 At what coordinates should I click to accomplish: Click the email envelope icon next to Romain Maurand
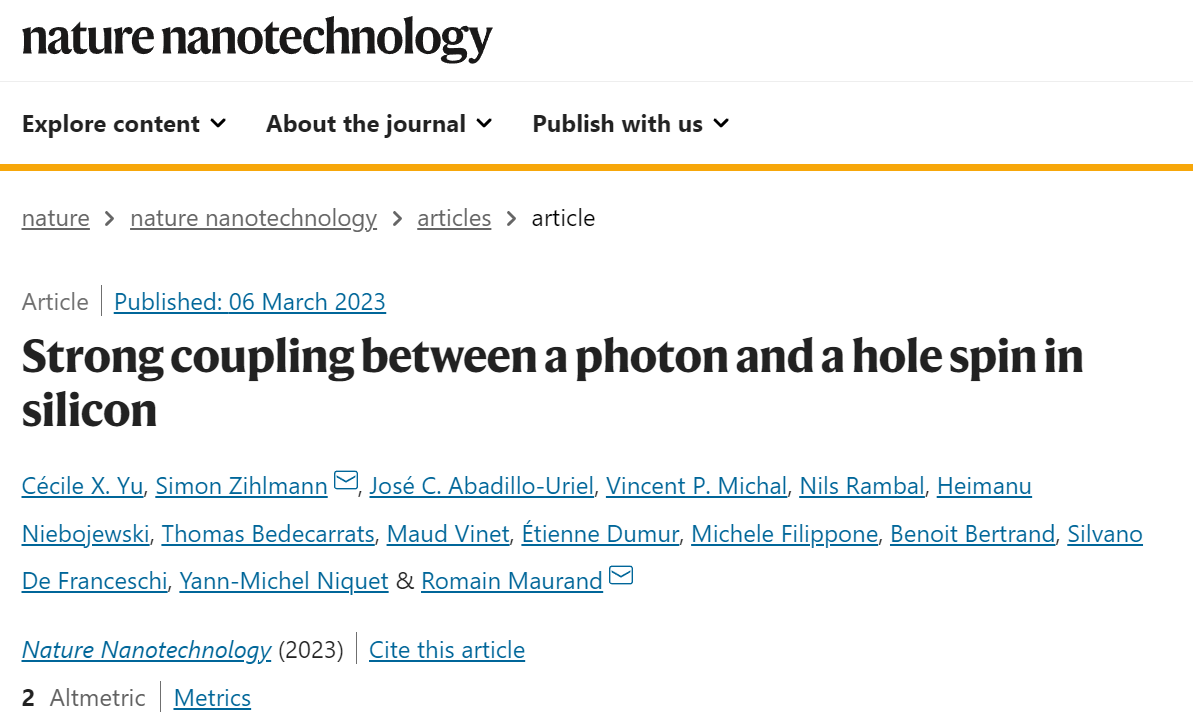click(x=621, y=575)
